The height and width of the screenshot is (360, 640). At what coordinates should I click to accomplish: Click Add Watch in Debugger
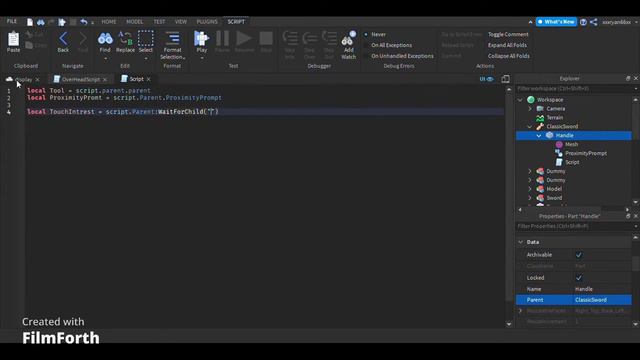pyautogui.click(x=349, y=45)
